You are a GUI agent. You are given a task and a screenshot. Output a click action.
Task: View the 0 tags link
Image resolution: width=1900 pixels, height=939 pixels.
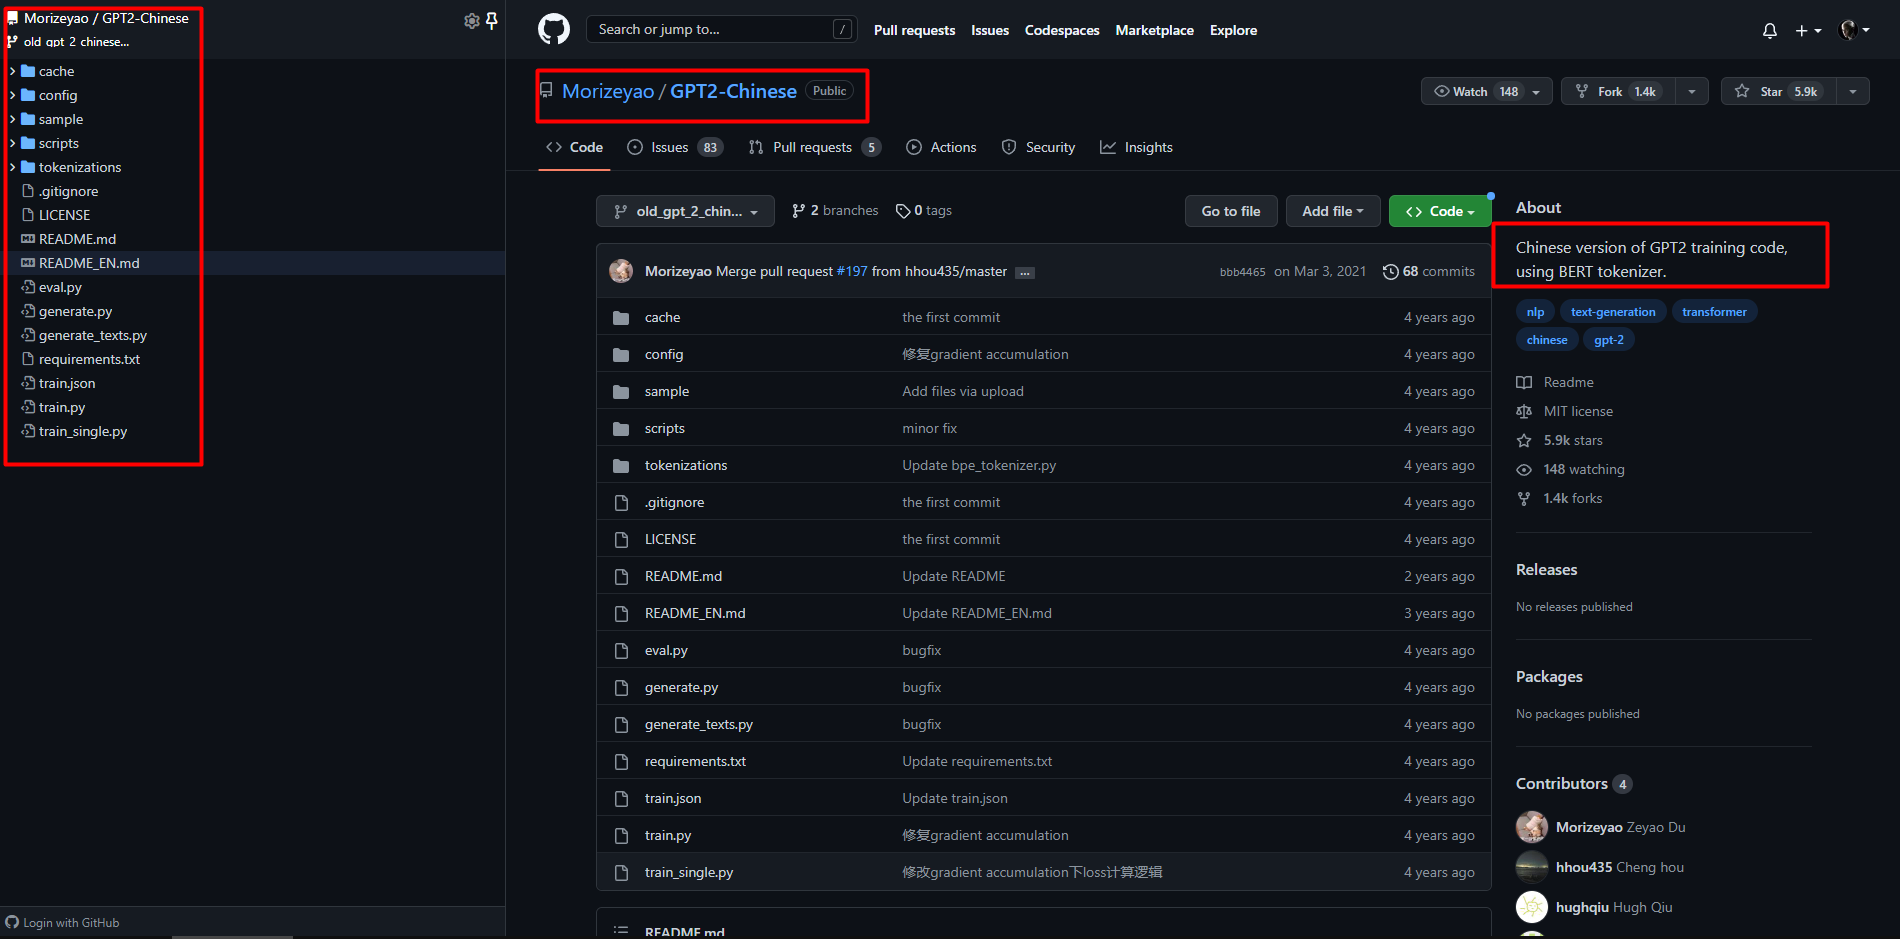924,211
